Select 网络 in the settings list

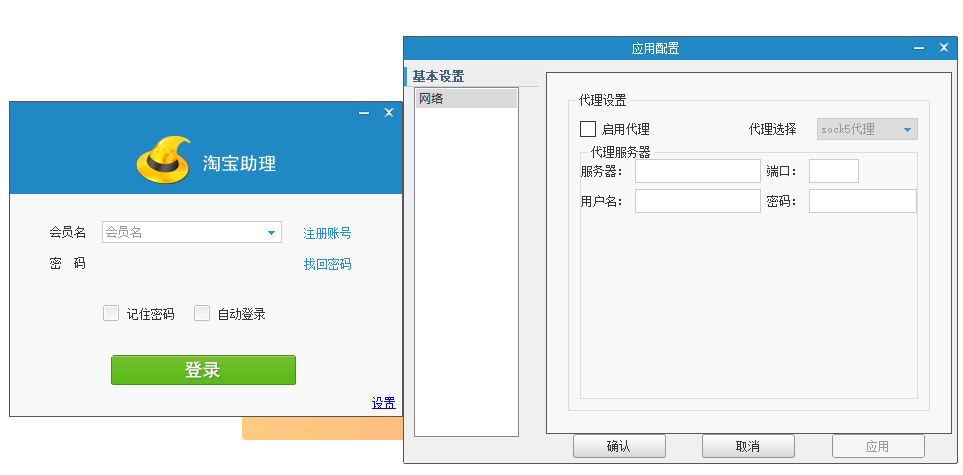click(466, 98)
